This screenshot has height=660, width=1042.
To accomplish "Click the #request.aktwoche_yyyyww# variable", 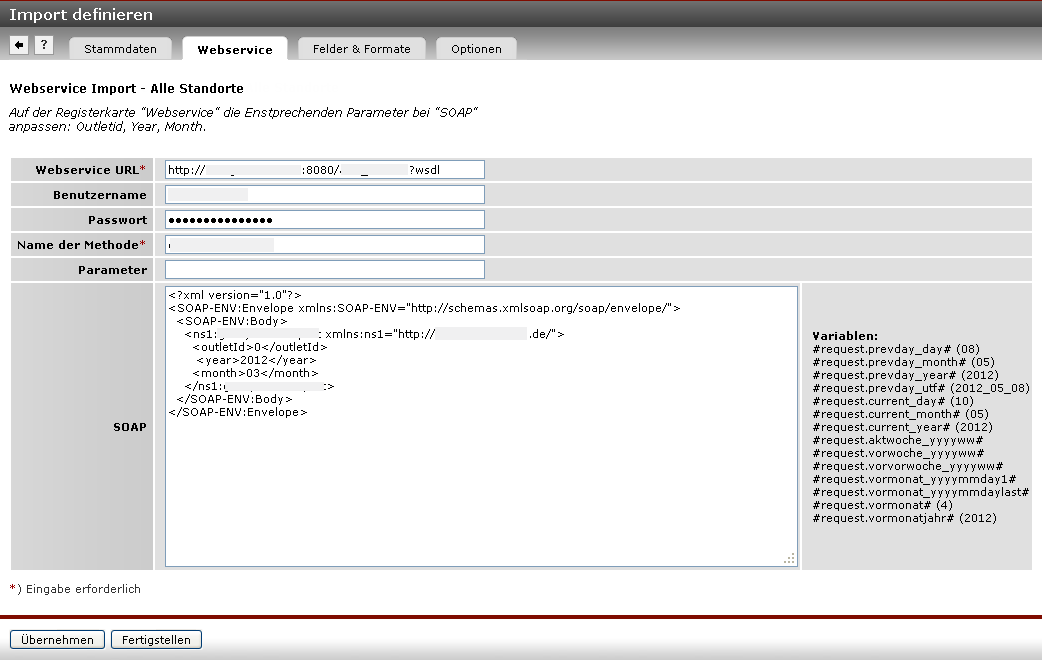I will [x=898, y=440].
